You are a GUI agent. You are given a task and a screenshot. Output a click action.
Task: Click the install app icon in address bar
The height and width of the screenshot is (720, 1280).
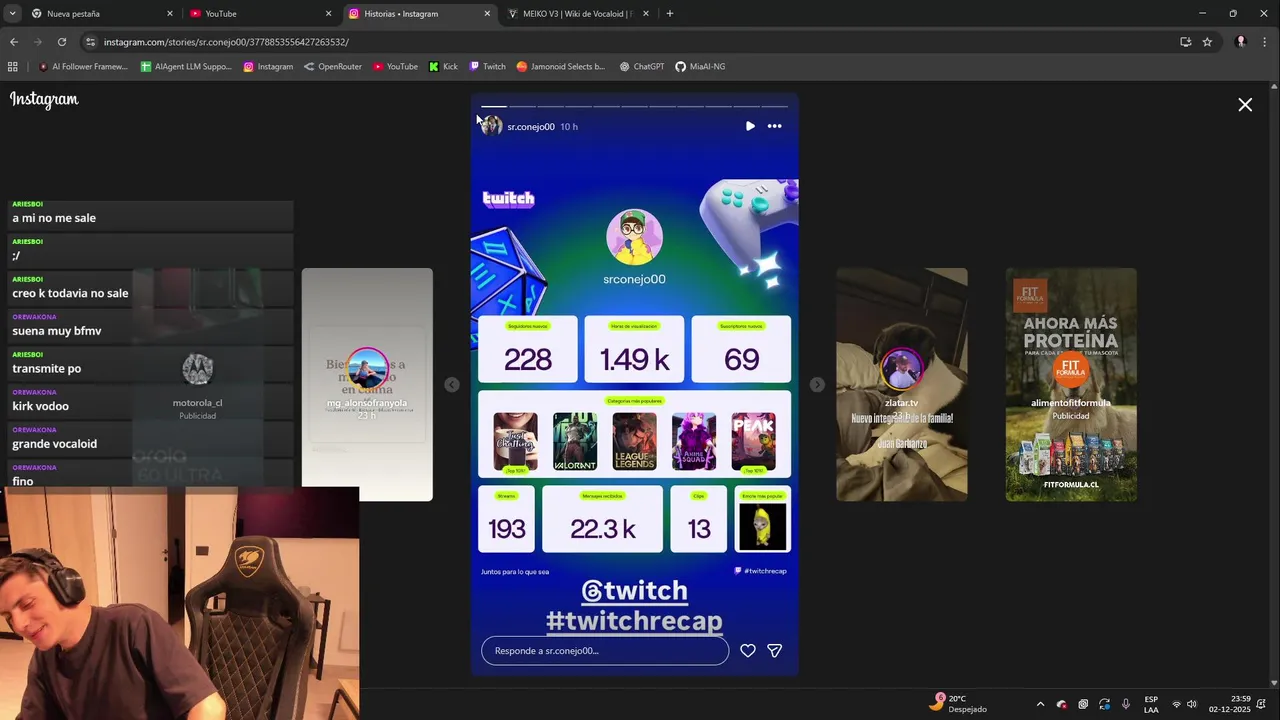pos(1185,42)
